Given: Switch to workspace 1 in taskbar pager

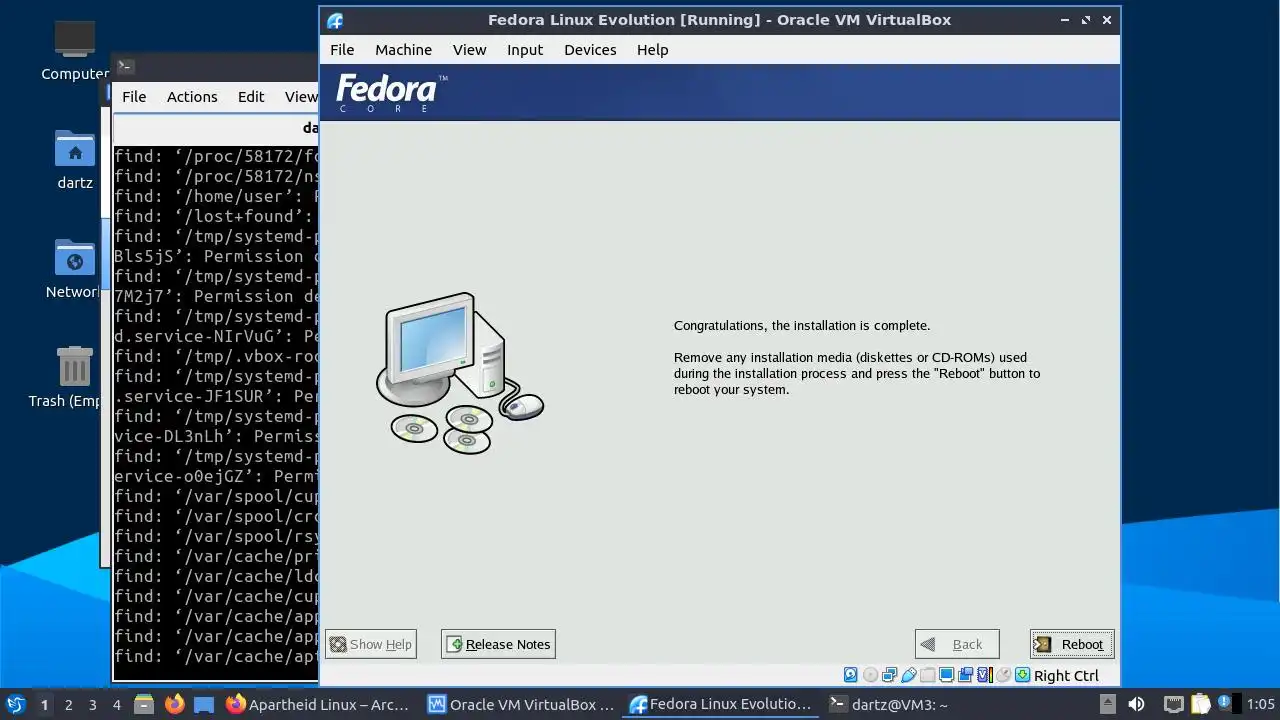Looking at the screenshot, I should [x=44, y=704].
